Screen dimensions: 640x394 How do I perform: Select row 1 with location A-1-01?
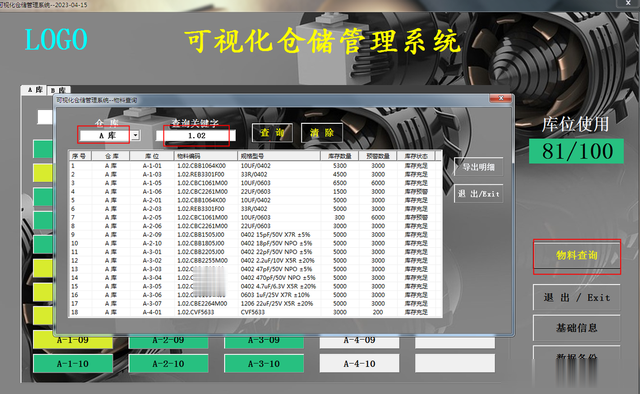[255, 166]
